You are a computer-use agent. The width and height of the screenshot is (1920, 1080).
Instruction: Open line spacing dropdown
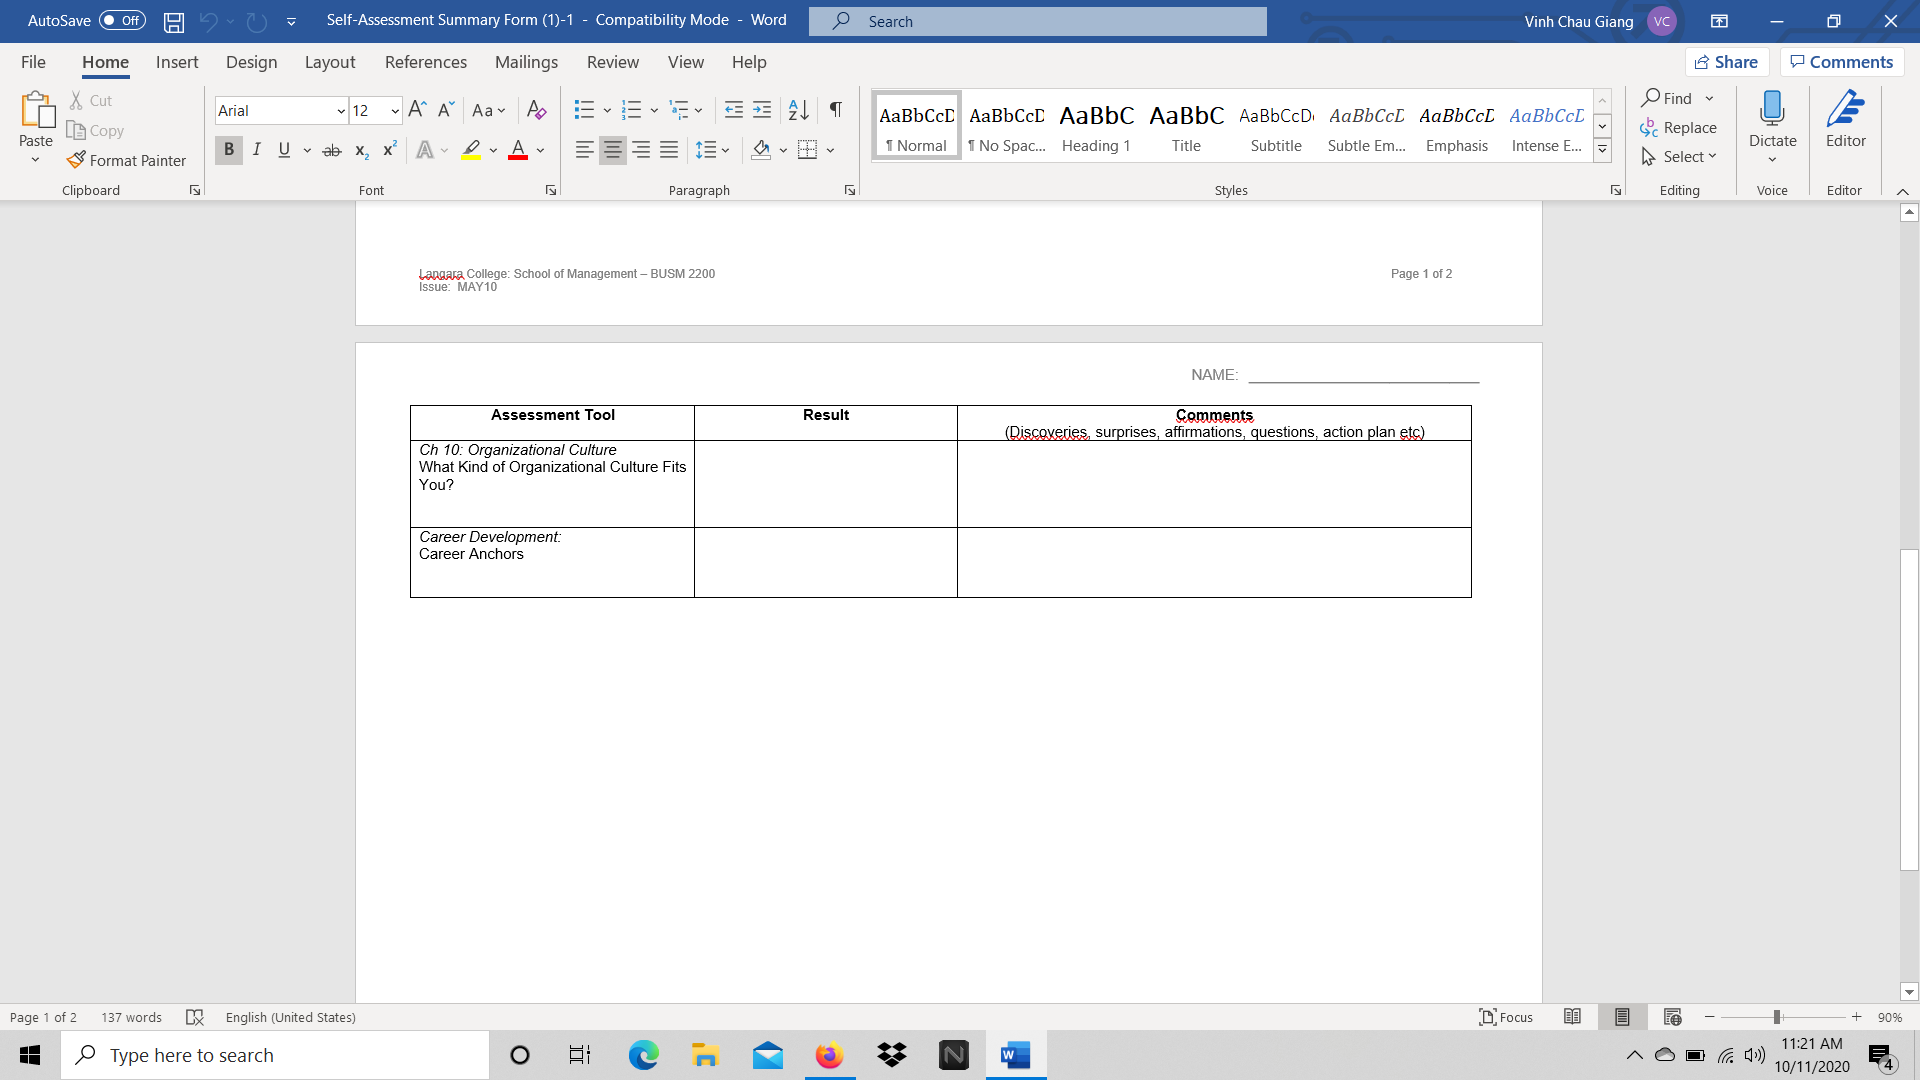(x=713, y=150)
